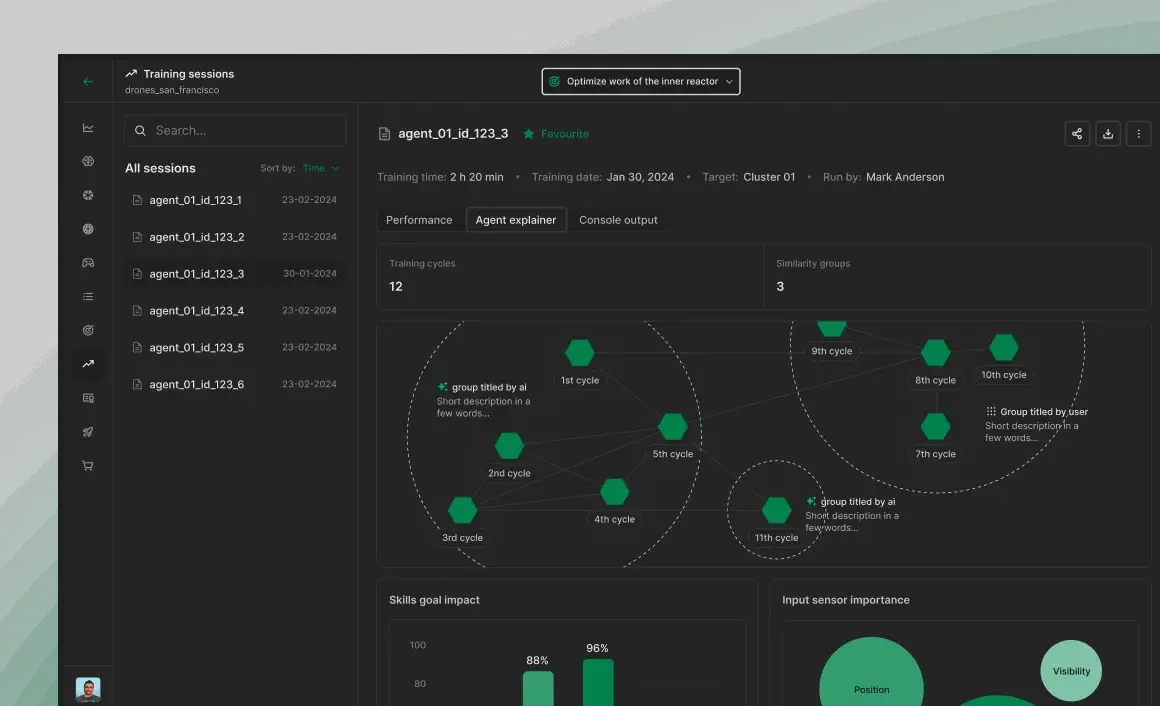Click the green back arrow icon
The image size is (1160, 706).
coord(88,81)
